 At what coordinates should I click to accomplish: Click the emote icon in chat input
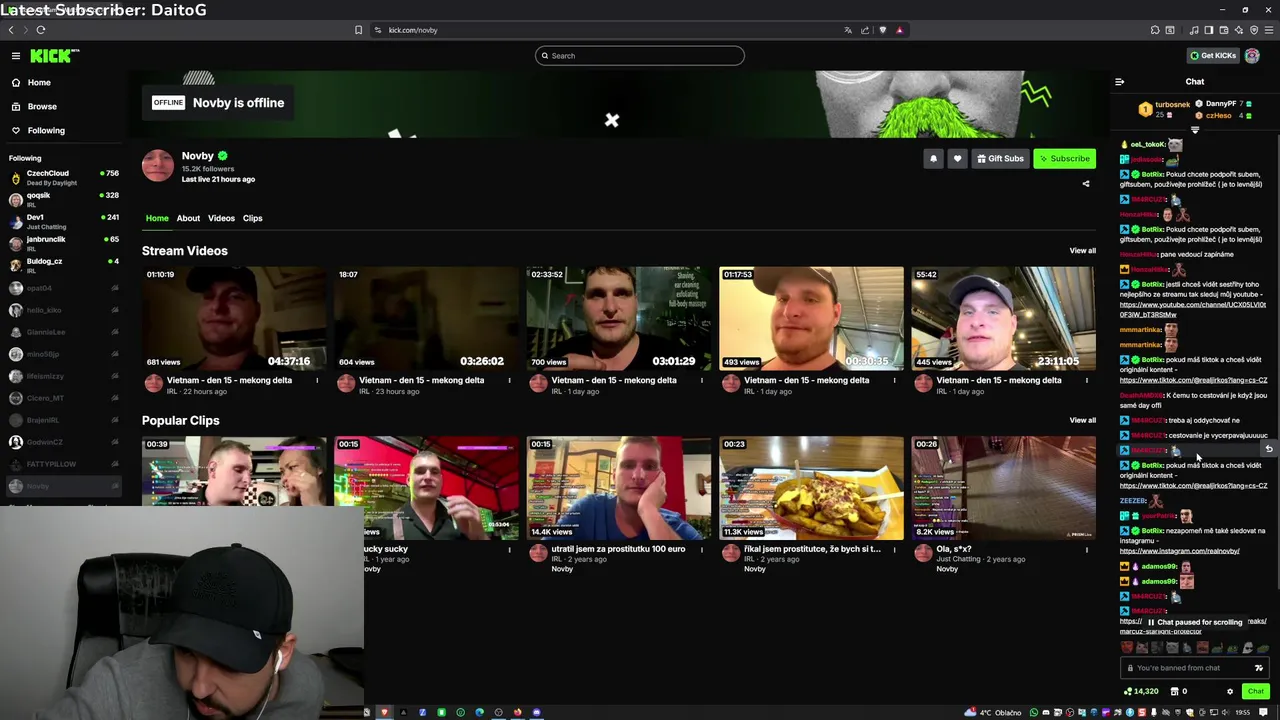1258,668
